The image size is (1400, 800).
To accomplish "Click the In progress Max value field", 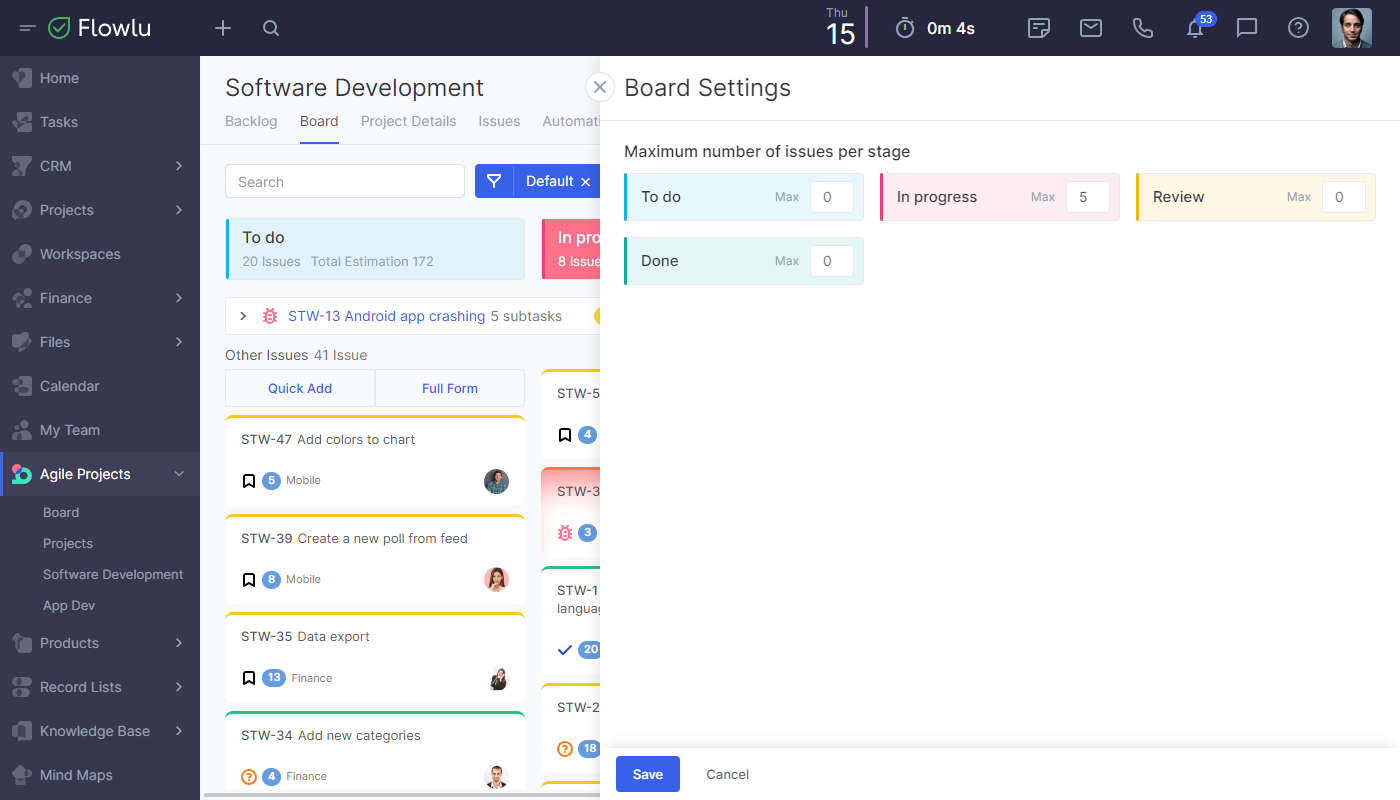I will click(1087, 197).
